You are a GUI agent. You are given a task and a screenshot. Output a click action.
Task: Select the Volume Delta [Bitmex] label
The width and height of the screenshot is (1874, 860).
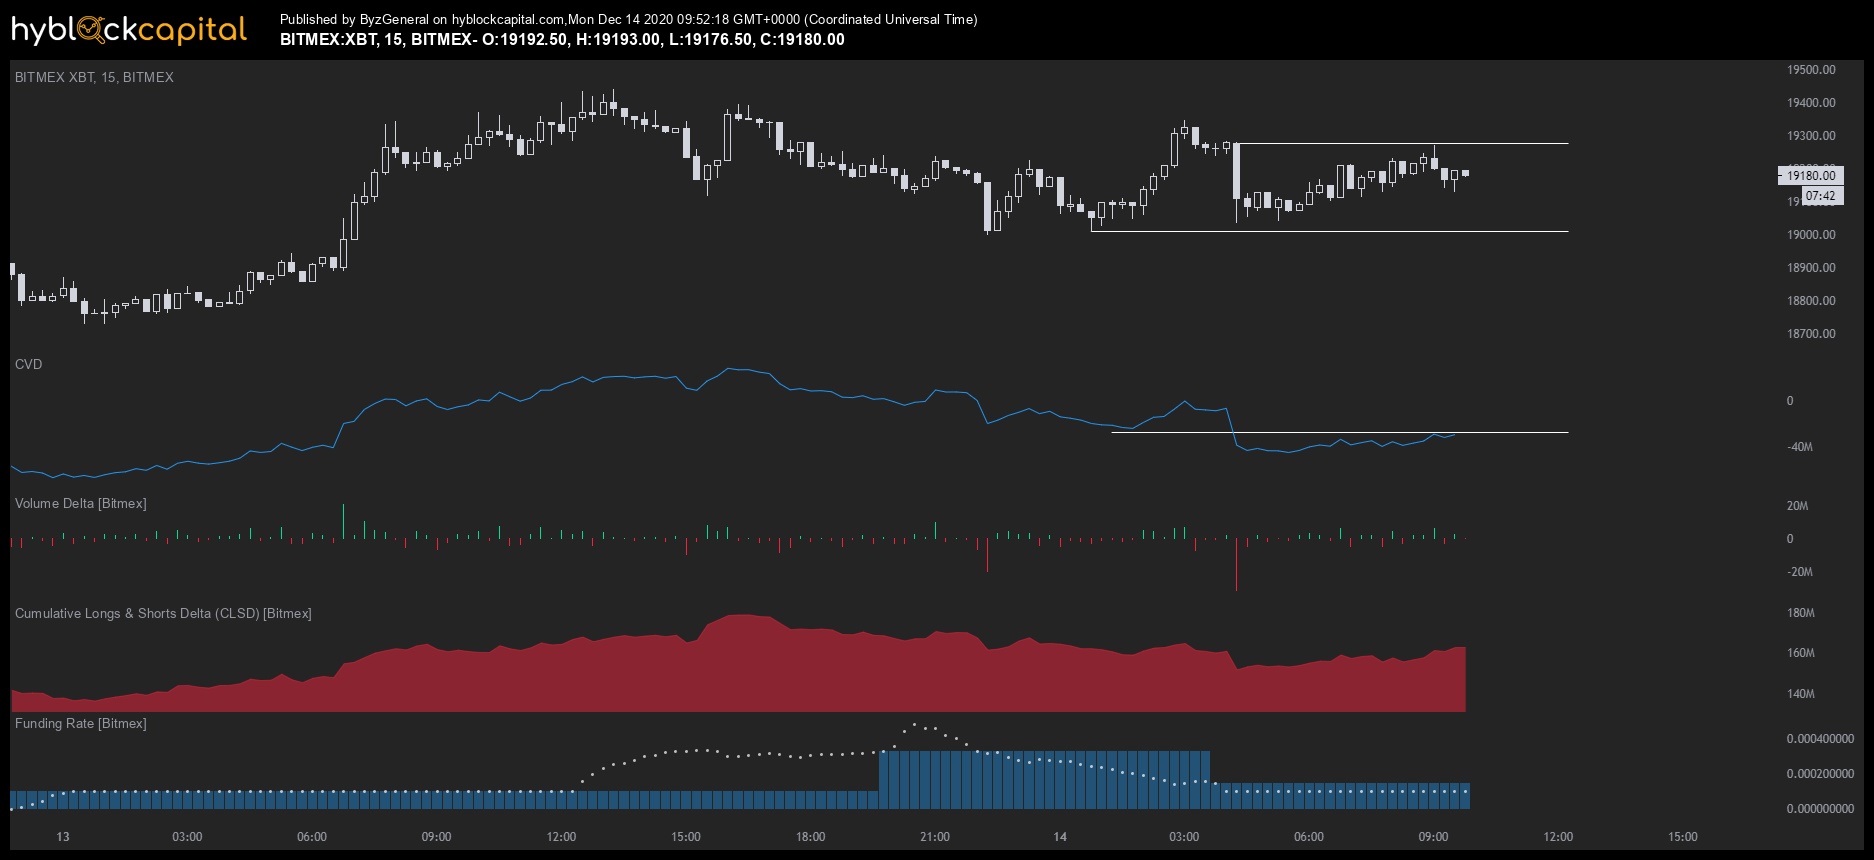click(x=81, y=503)
